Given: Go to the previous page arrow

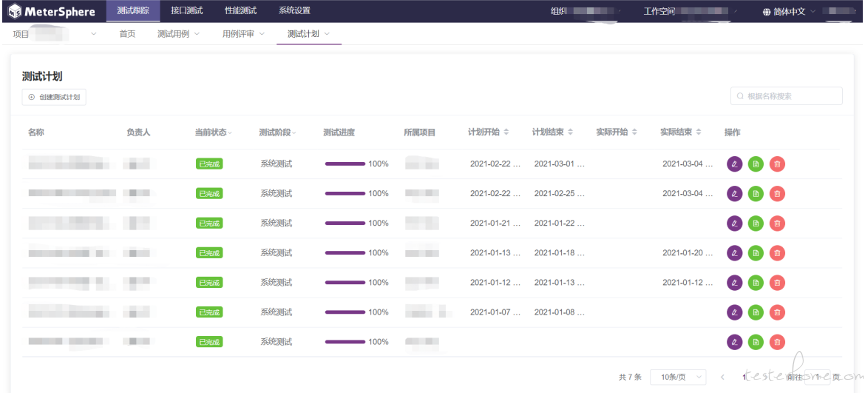Looking at the screenshot, I should (722, 378).
